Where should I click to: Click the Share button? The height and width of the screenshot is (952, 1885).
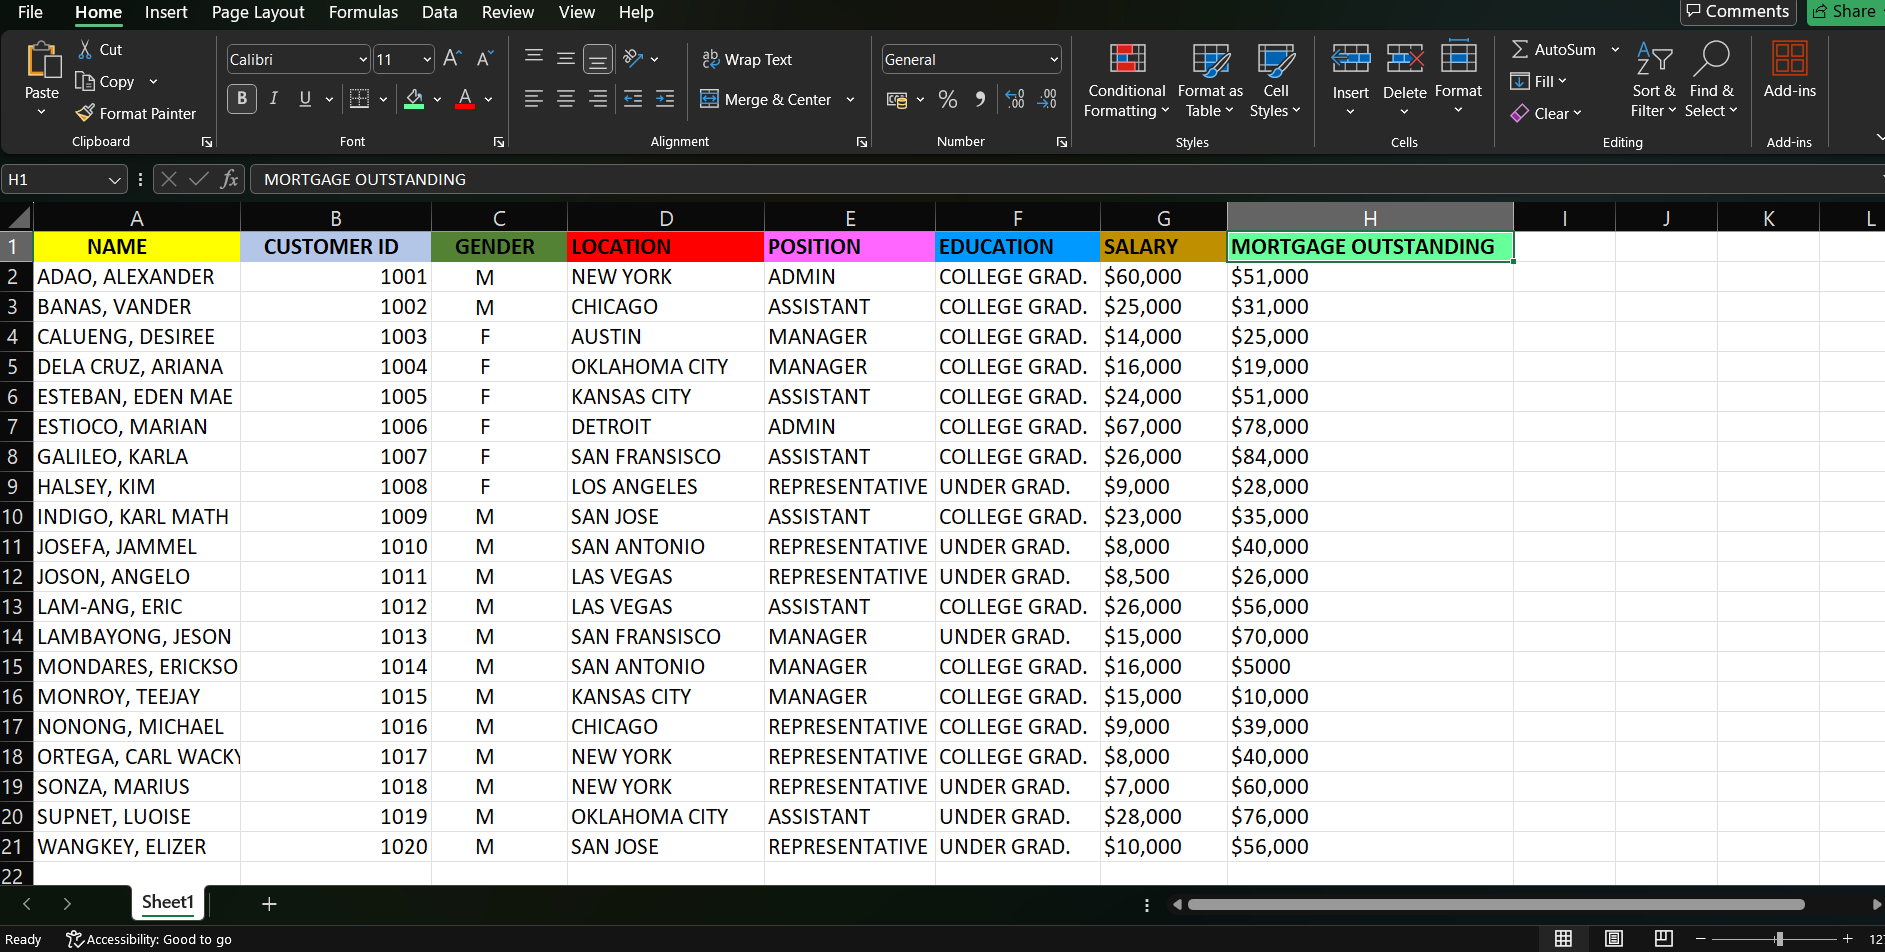1846,12
